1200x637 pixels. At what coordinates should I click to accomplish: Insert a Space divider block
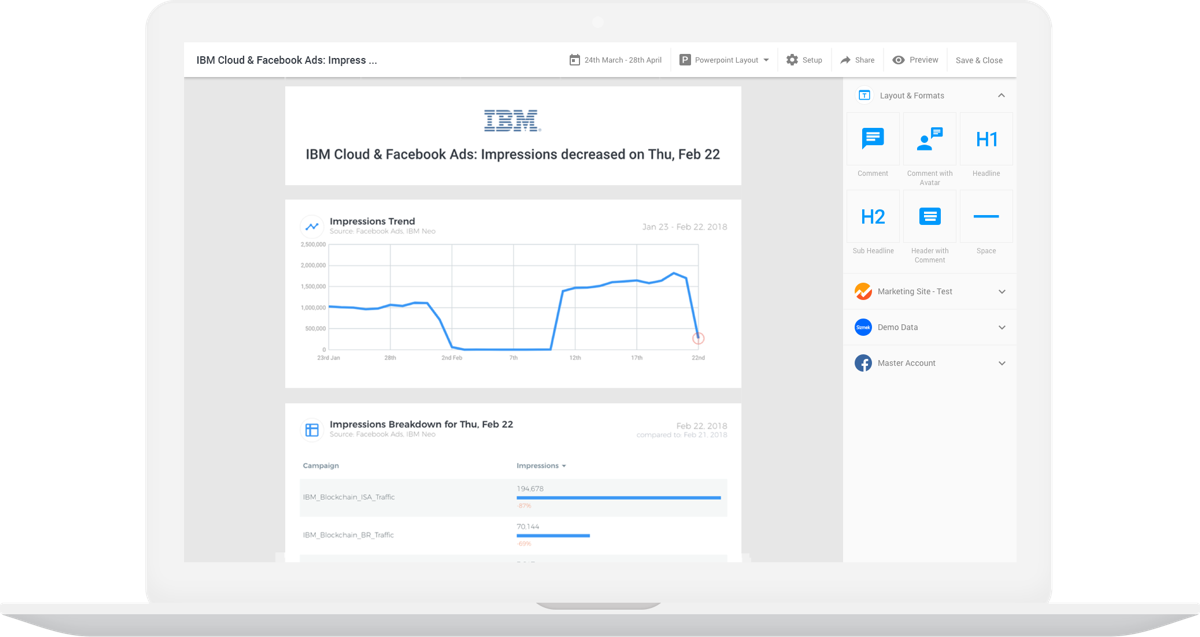click(x=986, y=216)
